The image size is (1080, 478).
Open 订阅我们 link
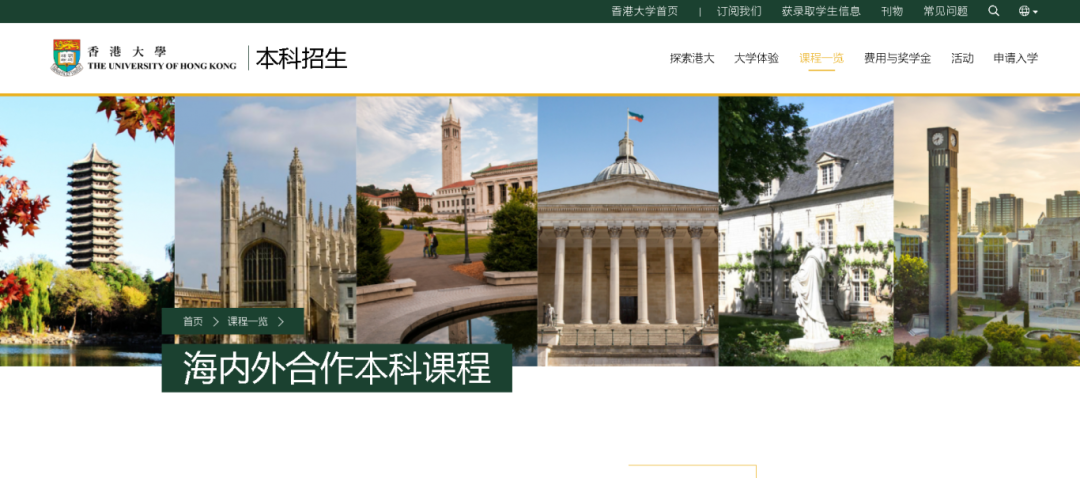pyautogui.click(x=739, y=11)
